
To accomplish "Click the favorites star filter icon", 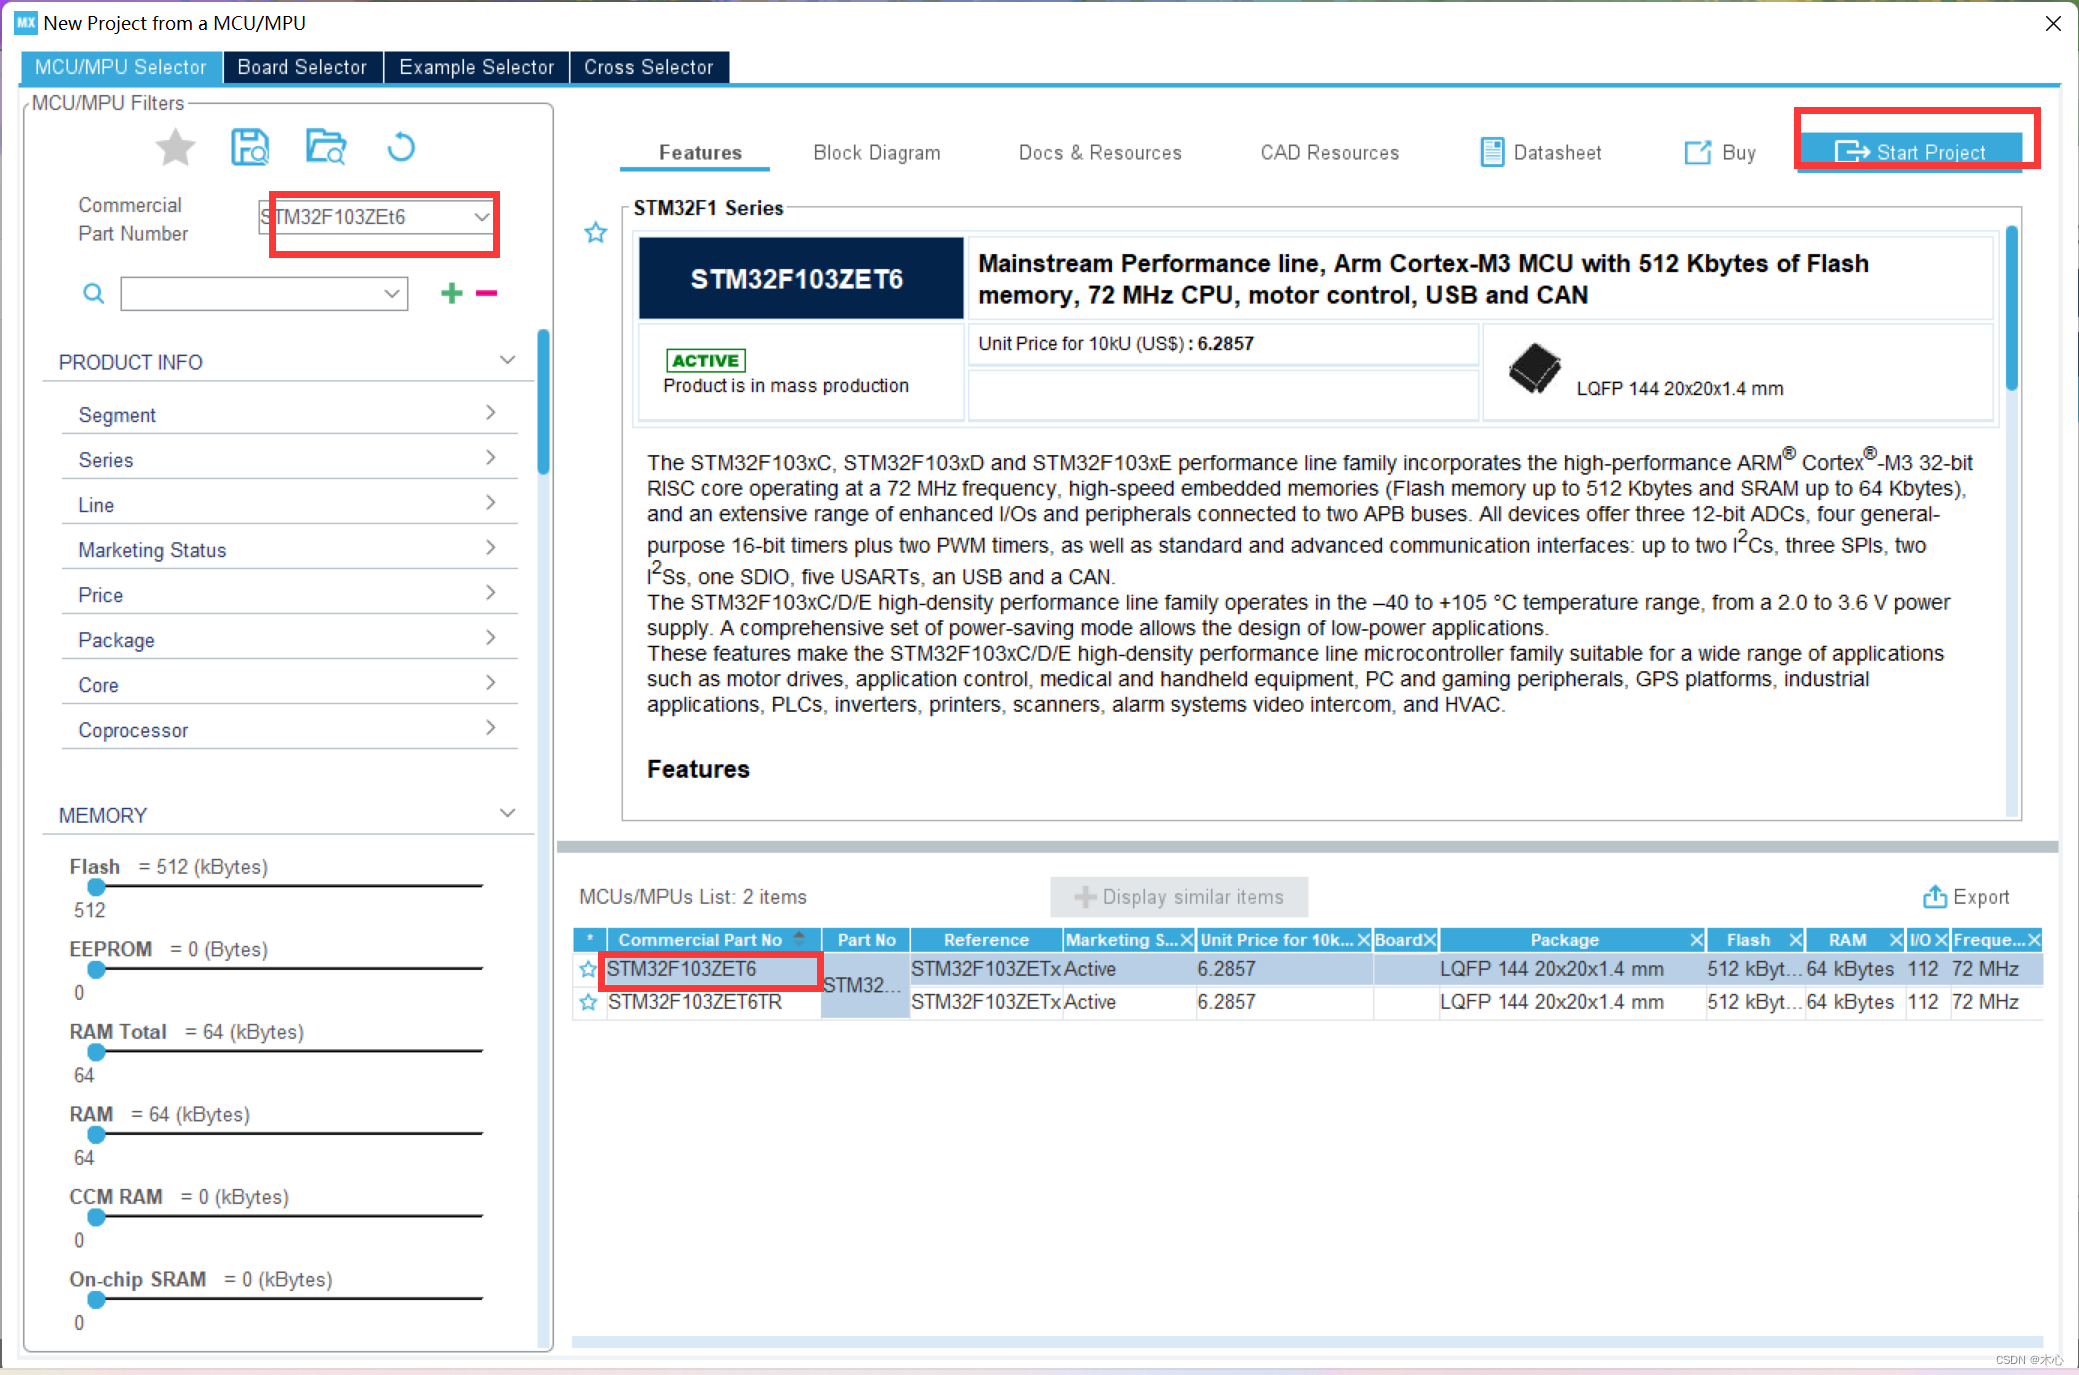I will 176,148.
